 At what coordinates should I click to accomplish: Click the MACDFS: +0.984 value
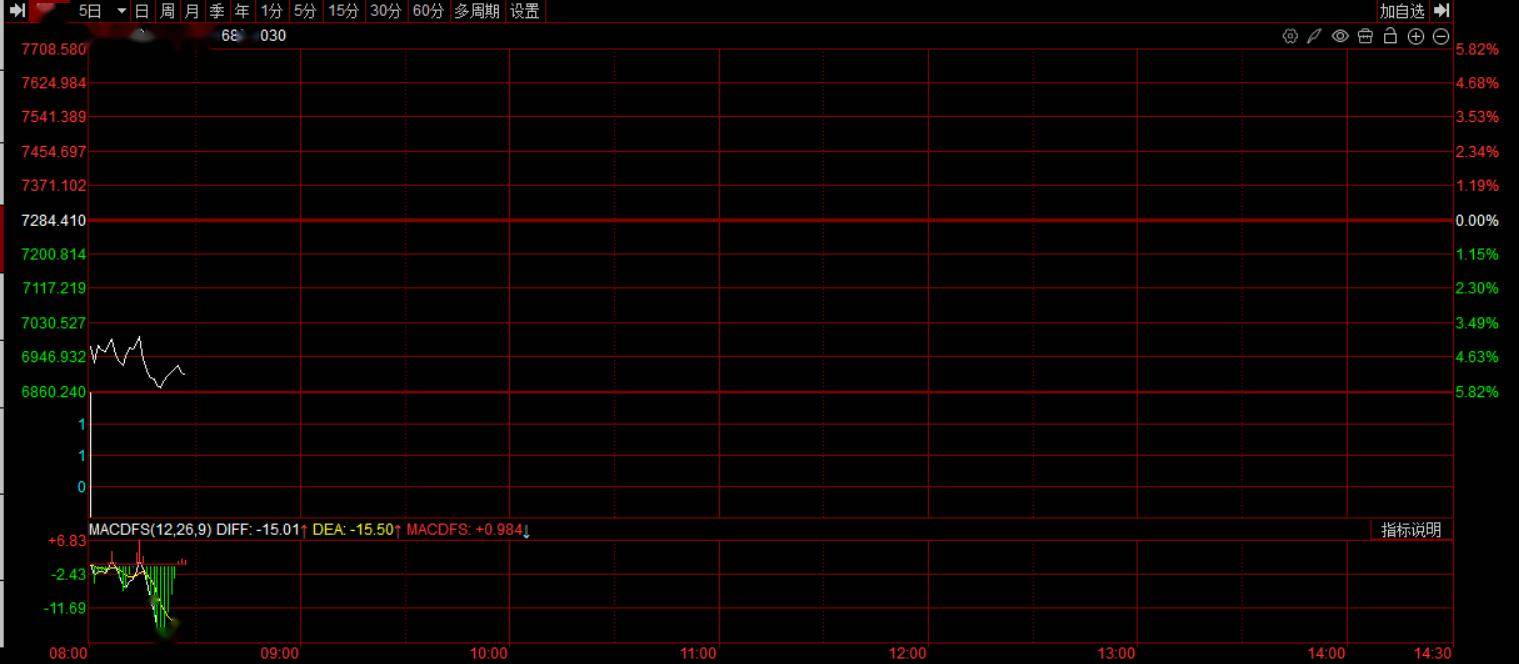click(464, 529)
